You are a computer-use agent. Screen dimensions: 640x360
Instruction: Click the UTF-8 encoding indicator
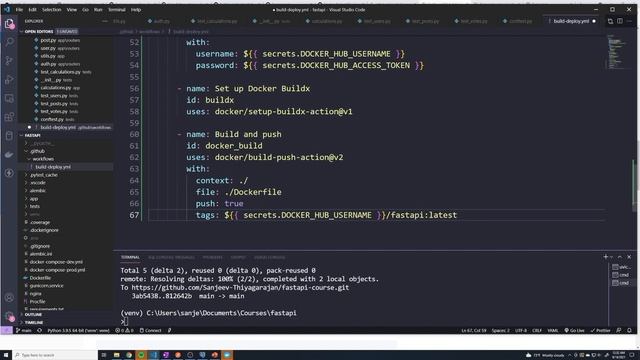520,331
